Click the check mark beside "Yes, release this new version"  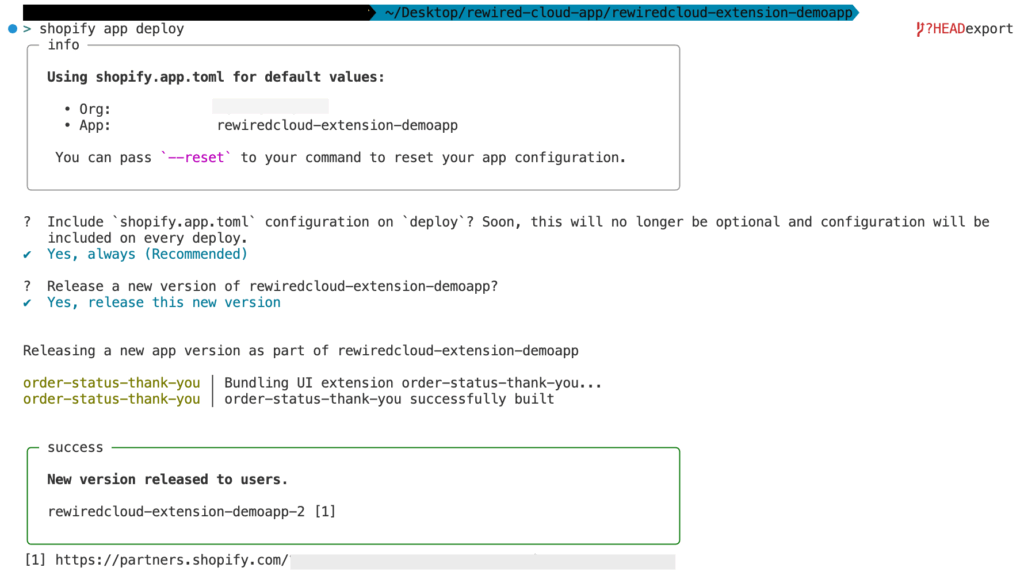pos(27,303)
